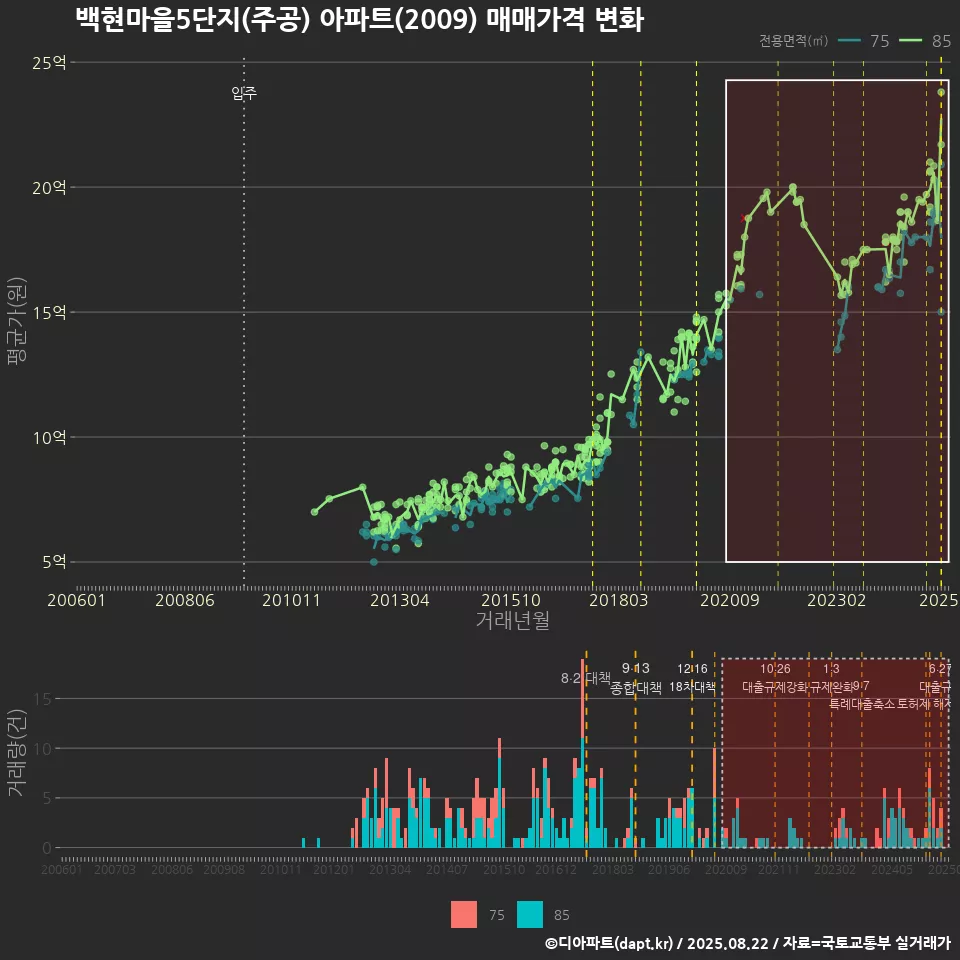Click the 18차대책 policy label
Viewport: 960px width, 960px height.
692,687
